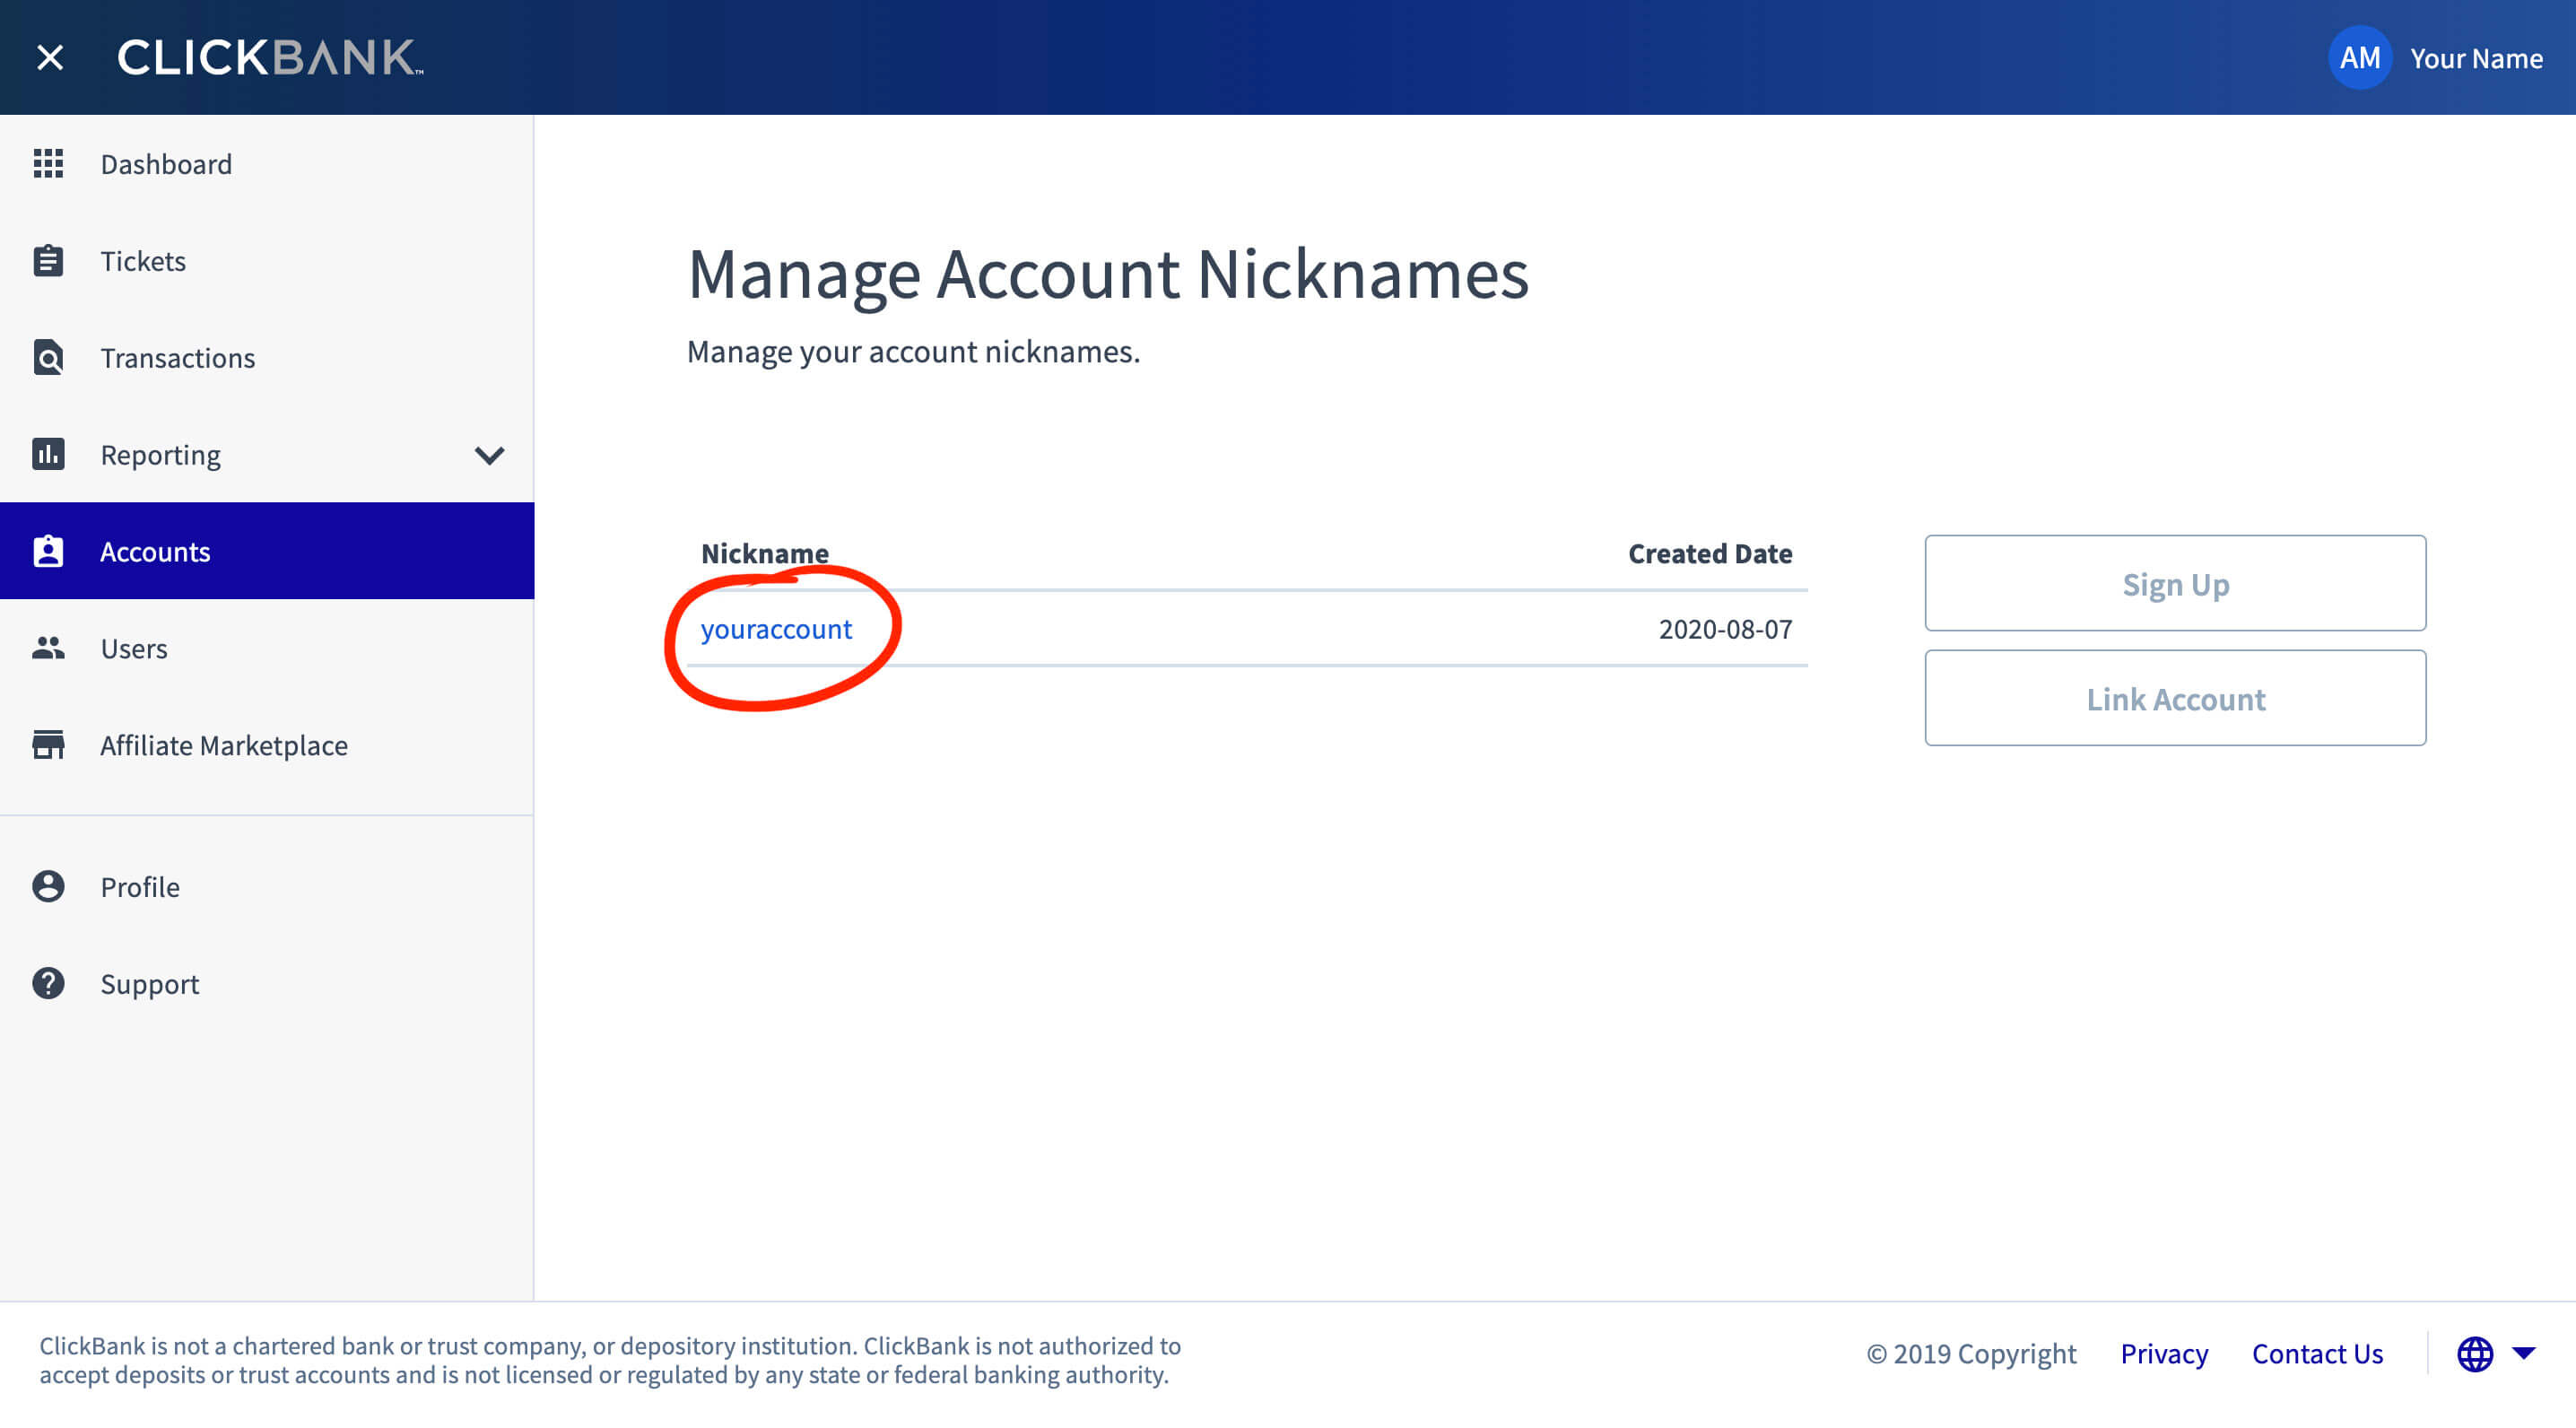Viewport: 2576px width, 1428px height.
Task: Select Reporting in the sidebar
Action: (x=160, y=455)
